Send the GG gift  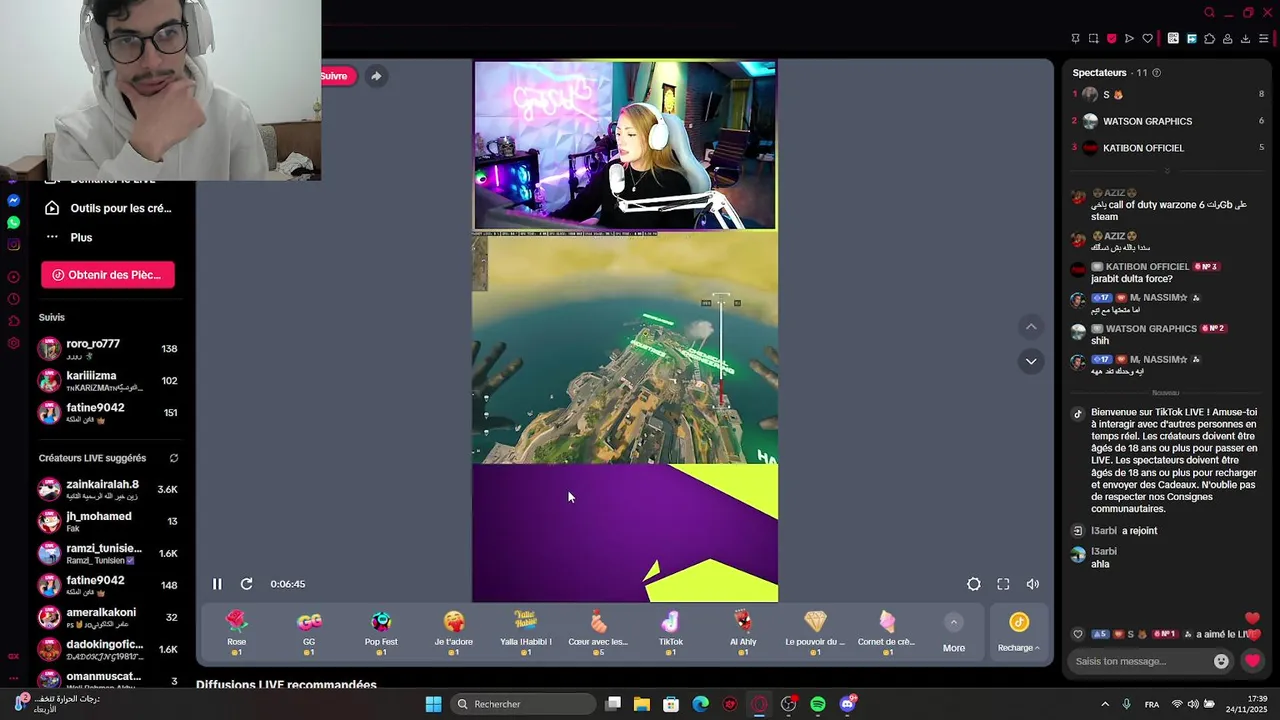(309, 633)
